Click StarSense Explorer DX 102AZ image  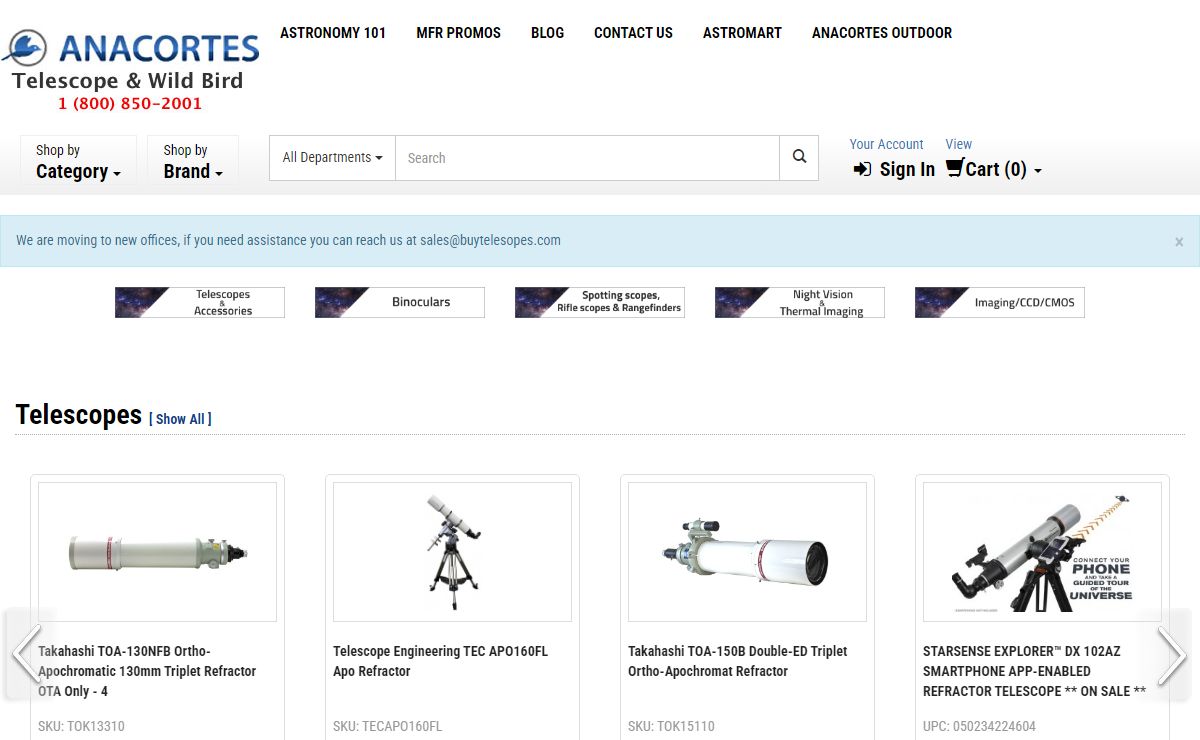[1042, 552]
